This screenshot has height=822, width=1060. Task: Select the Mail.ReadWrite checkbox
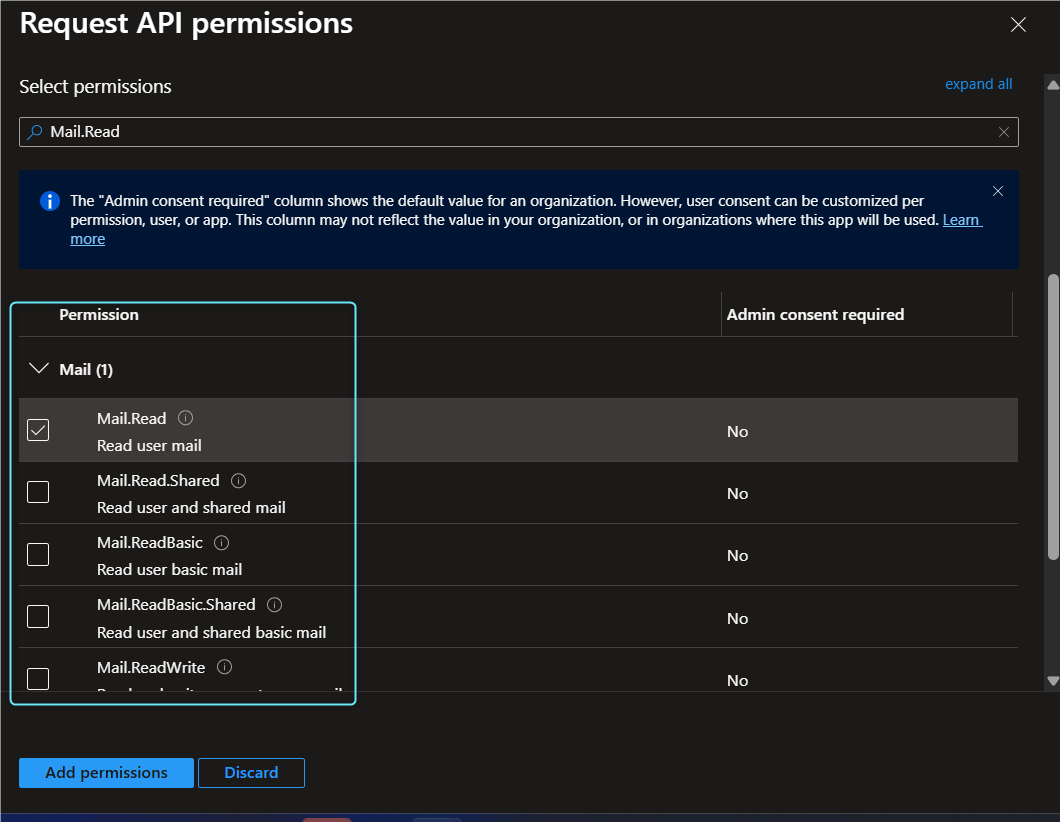tap(38, 679)
